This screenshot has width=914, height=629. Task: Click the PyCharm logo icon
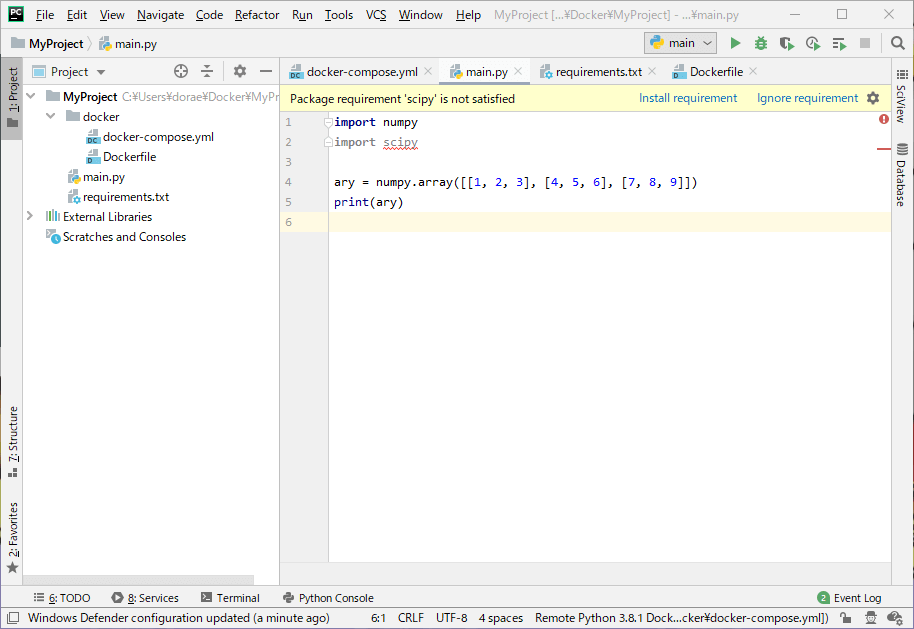(16, 14)
